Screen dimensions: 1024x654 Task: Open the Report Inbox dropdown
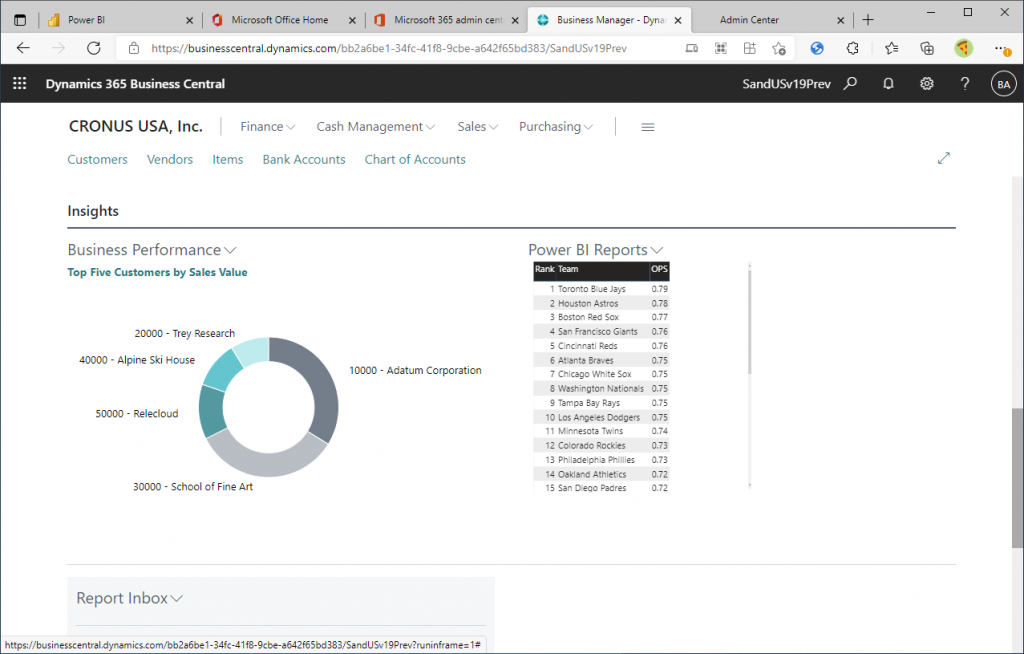click(176, 598)
